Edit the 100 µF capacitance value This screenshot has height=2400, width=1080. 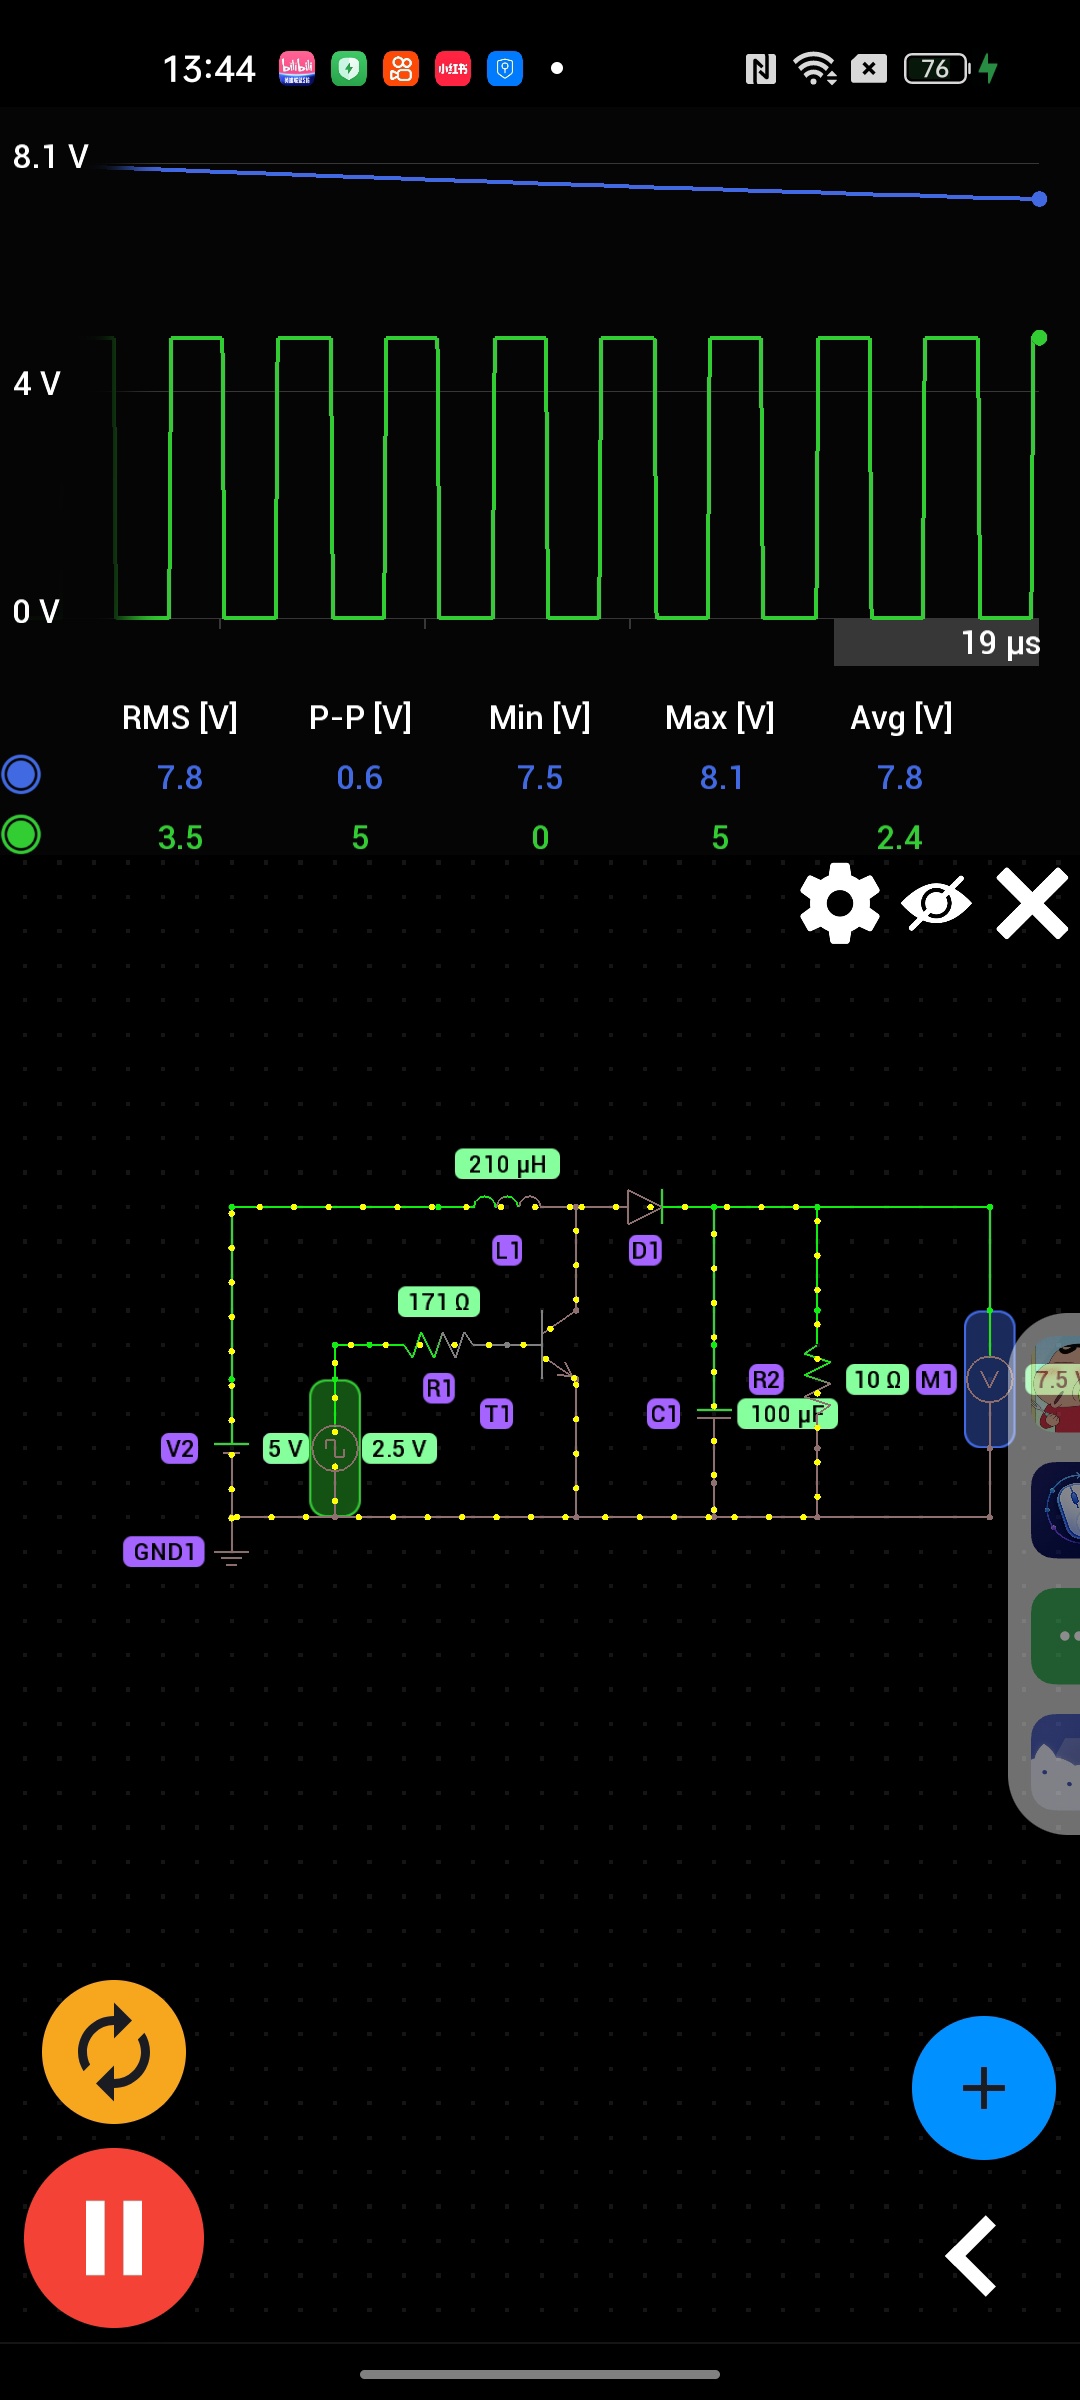(787, 1414)
